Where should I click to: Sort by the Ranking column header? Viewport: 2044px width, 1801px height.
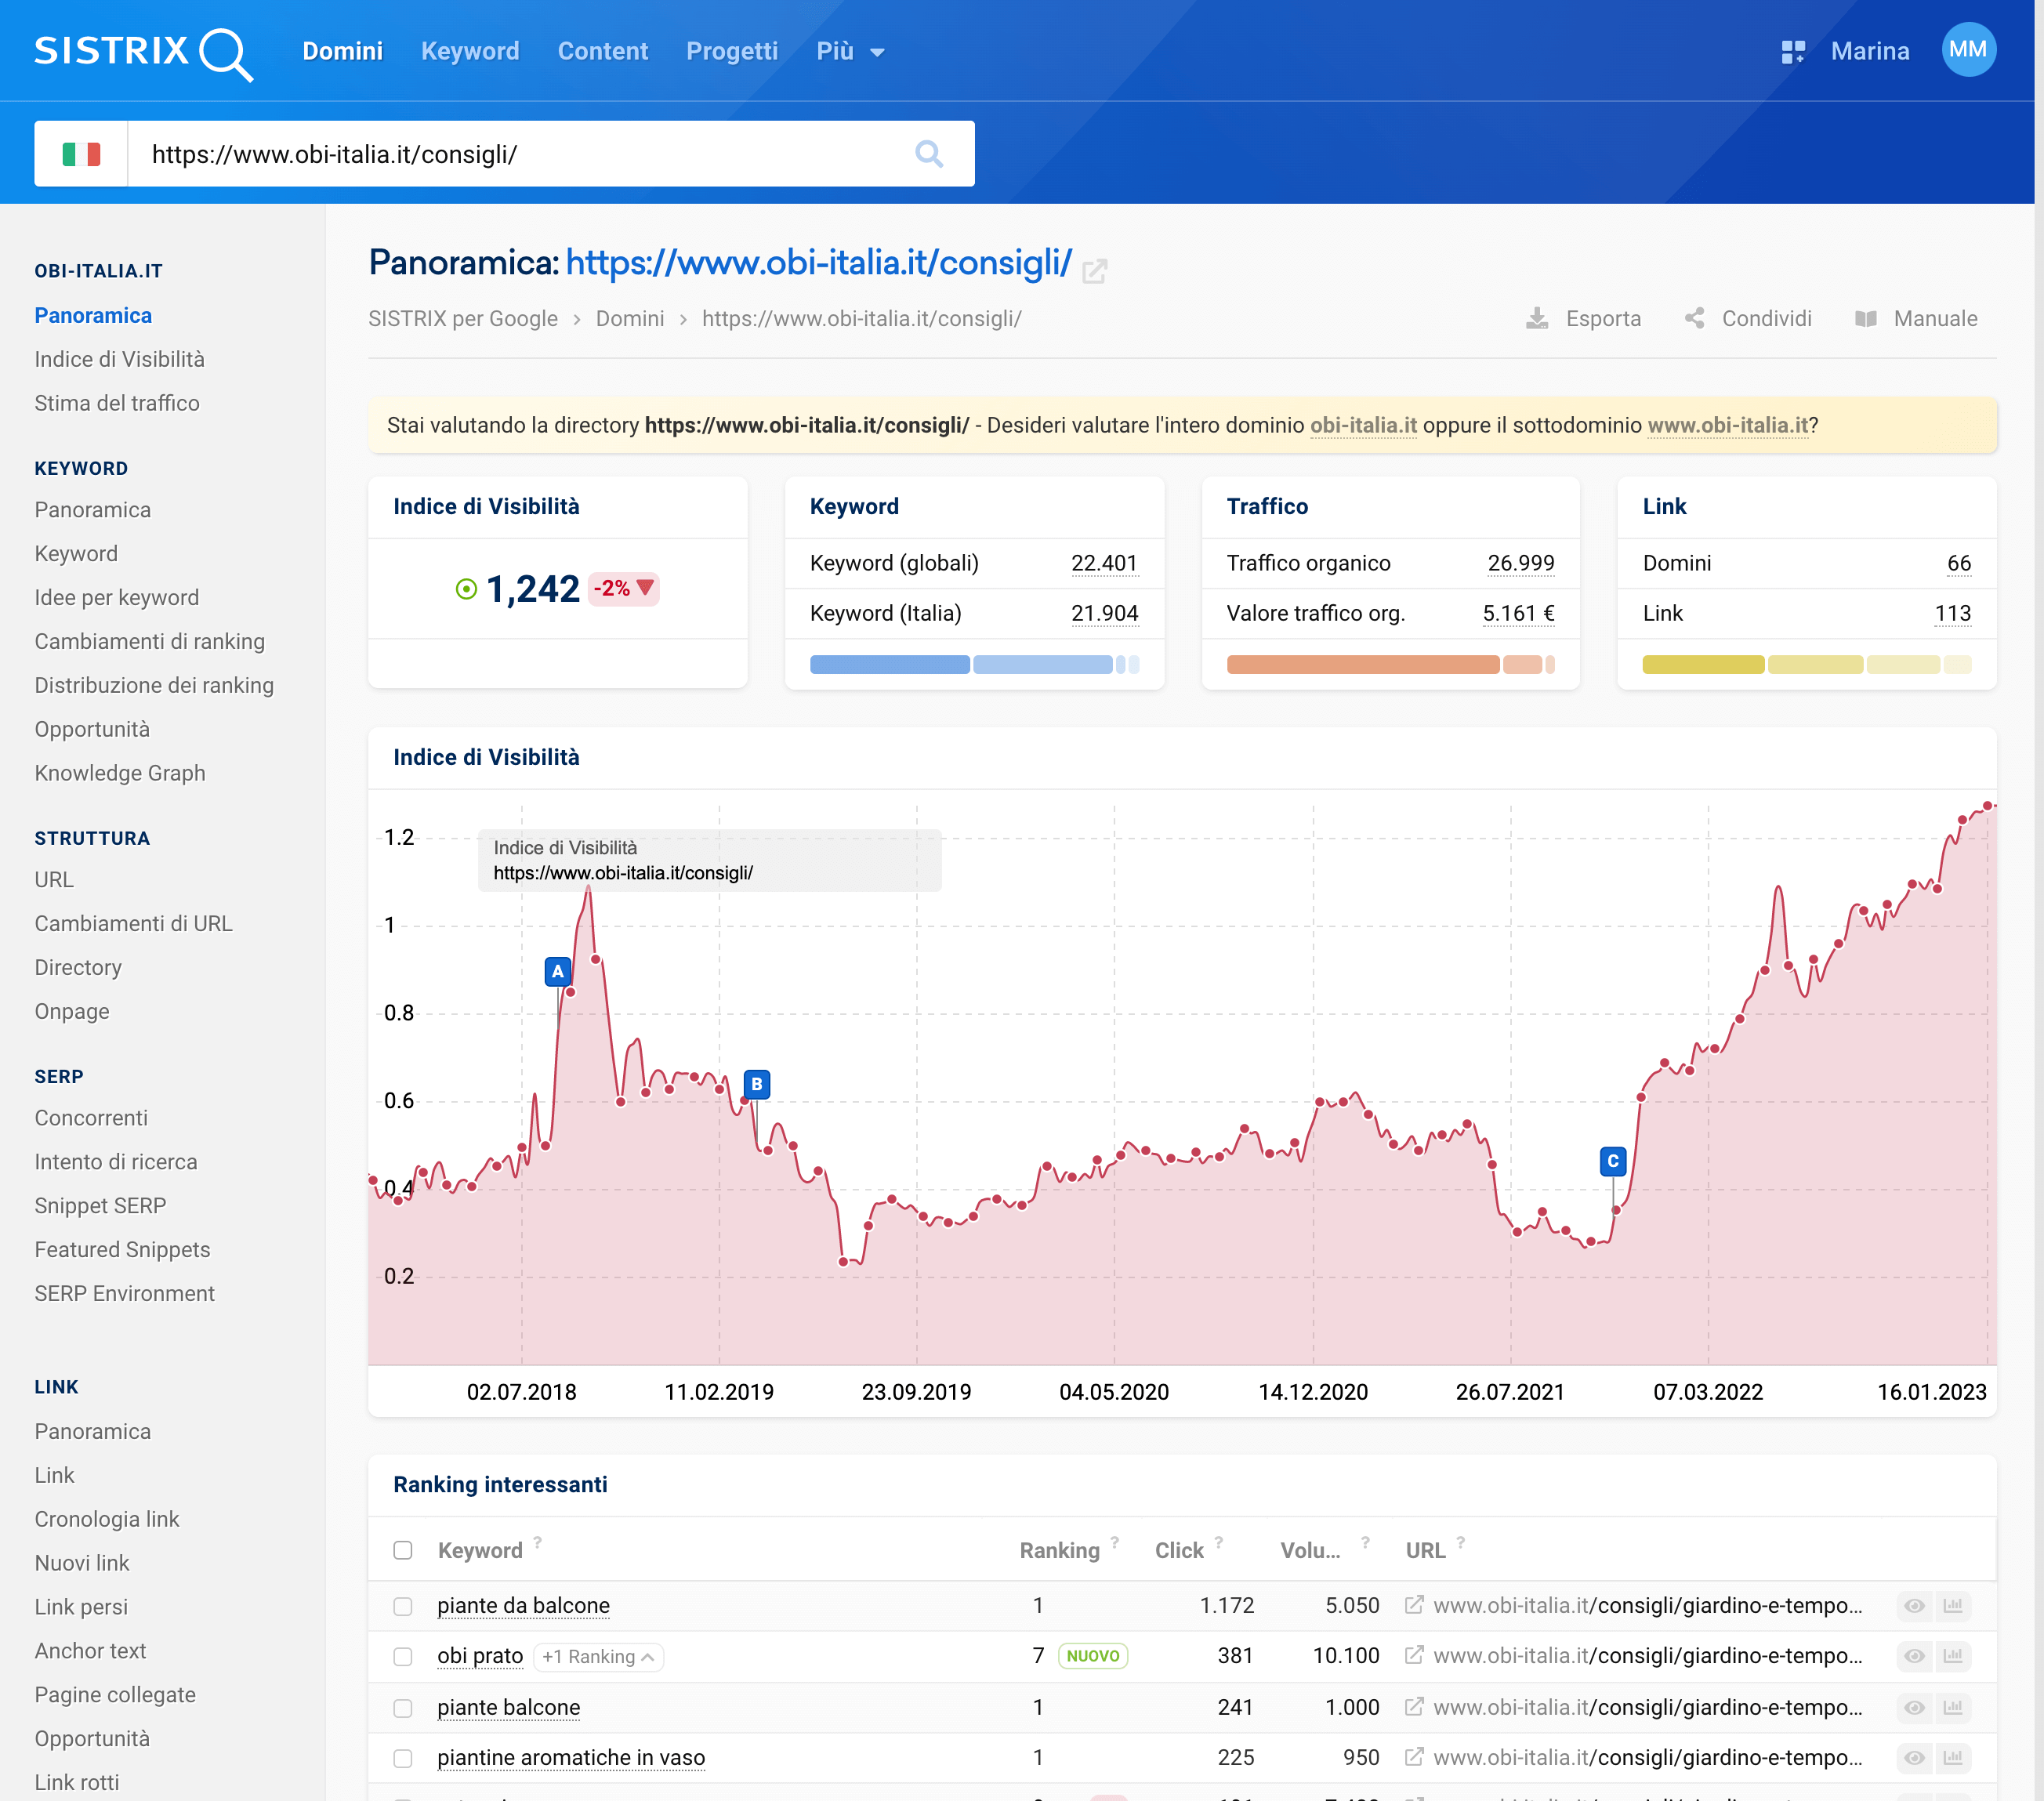[x=1059, y=1550]
